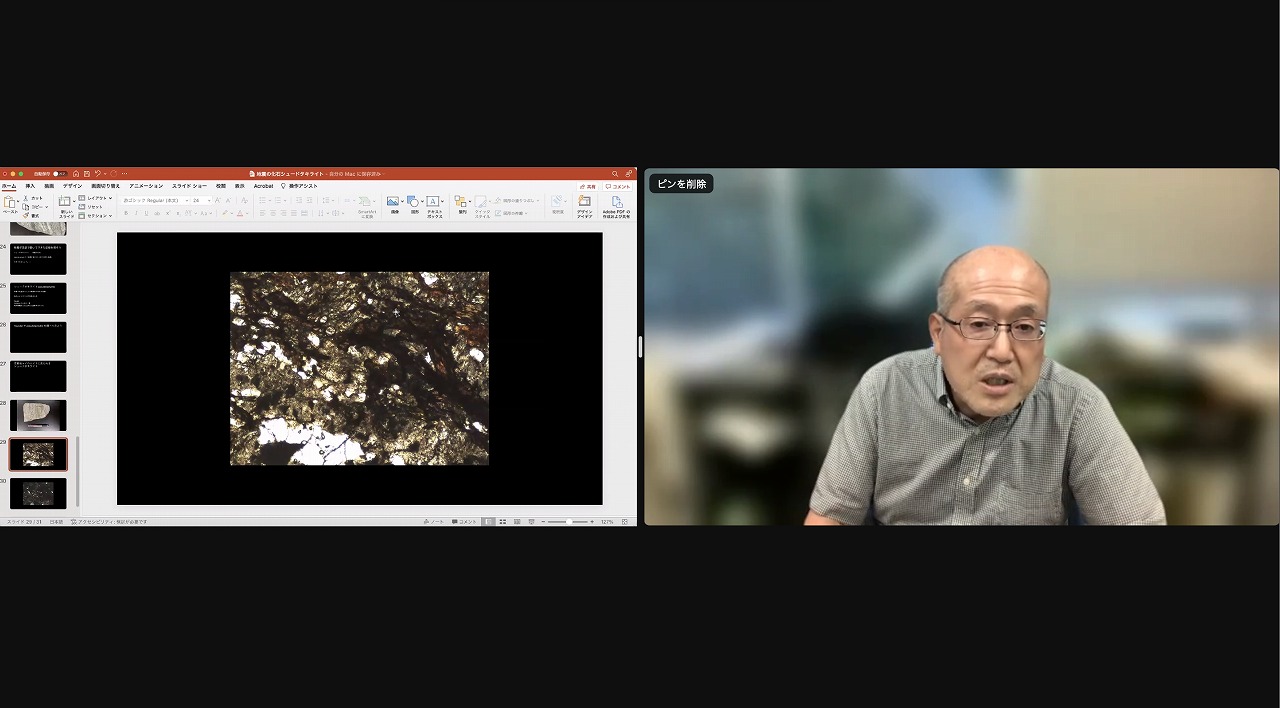Click the Increase font size icon
The width and height of the screenshot is (1280, 708).
(x=217, y=200)
